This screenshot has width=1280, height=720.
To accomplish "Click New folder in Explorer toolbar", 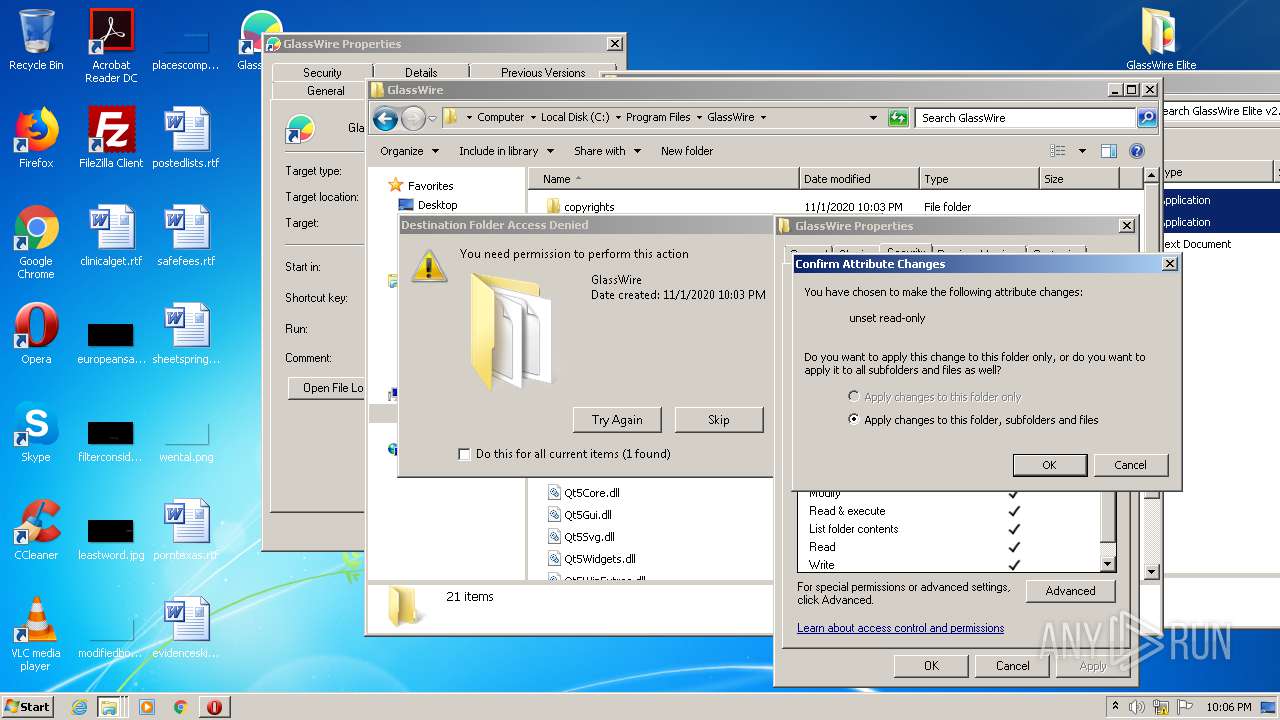I will tap(687, 151).
